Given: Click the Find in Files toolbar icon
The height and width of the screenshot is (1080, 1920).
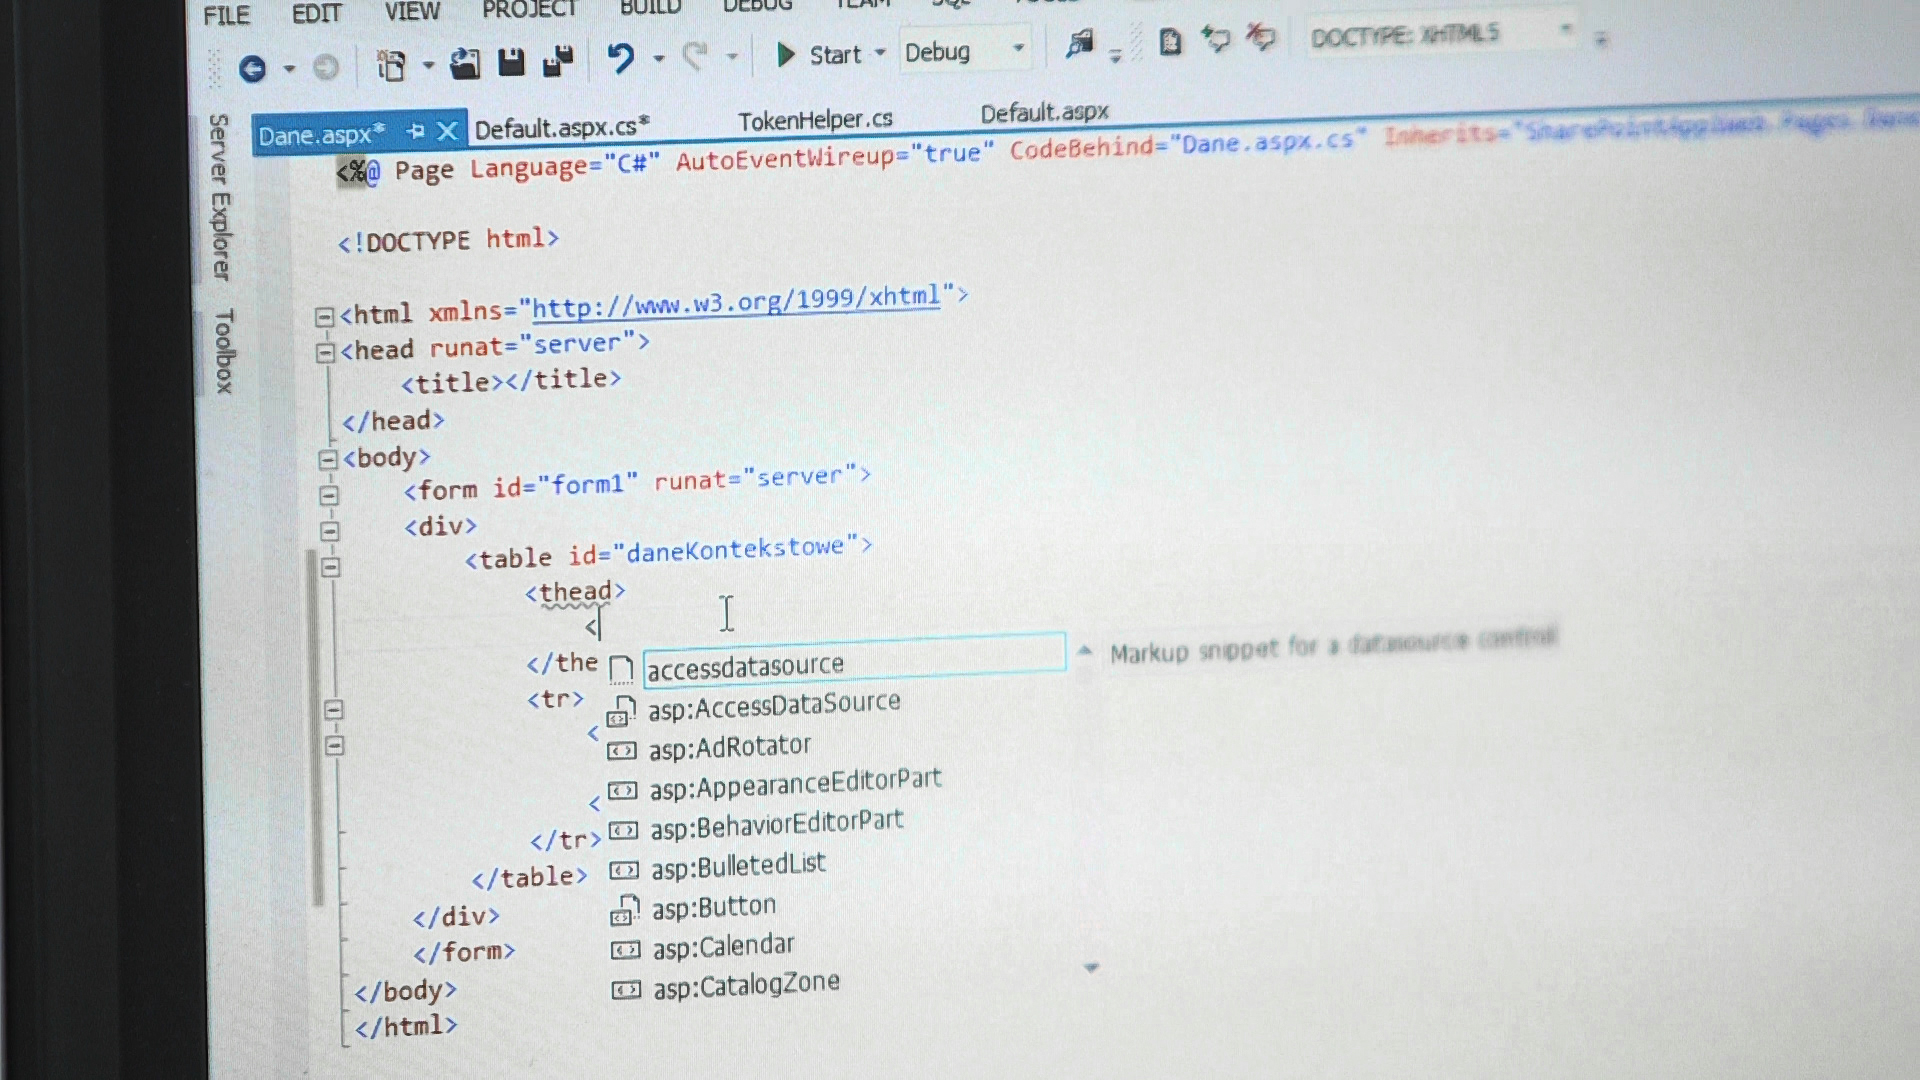Looking at the screenshot, I should point(1079,44).
